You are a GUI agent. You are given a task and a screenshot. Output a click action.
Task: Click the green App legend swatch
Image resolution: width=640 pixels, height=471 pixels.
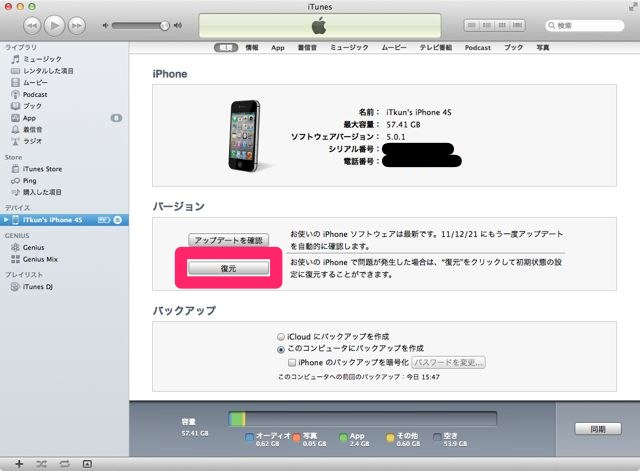pos(344,438)
